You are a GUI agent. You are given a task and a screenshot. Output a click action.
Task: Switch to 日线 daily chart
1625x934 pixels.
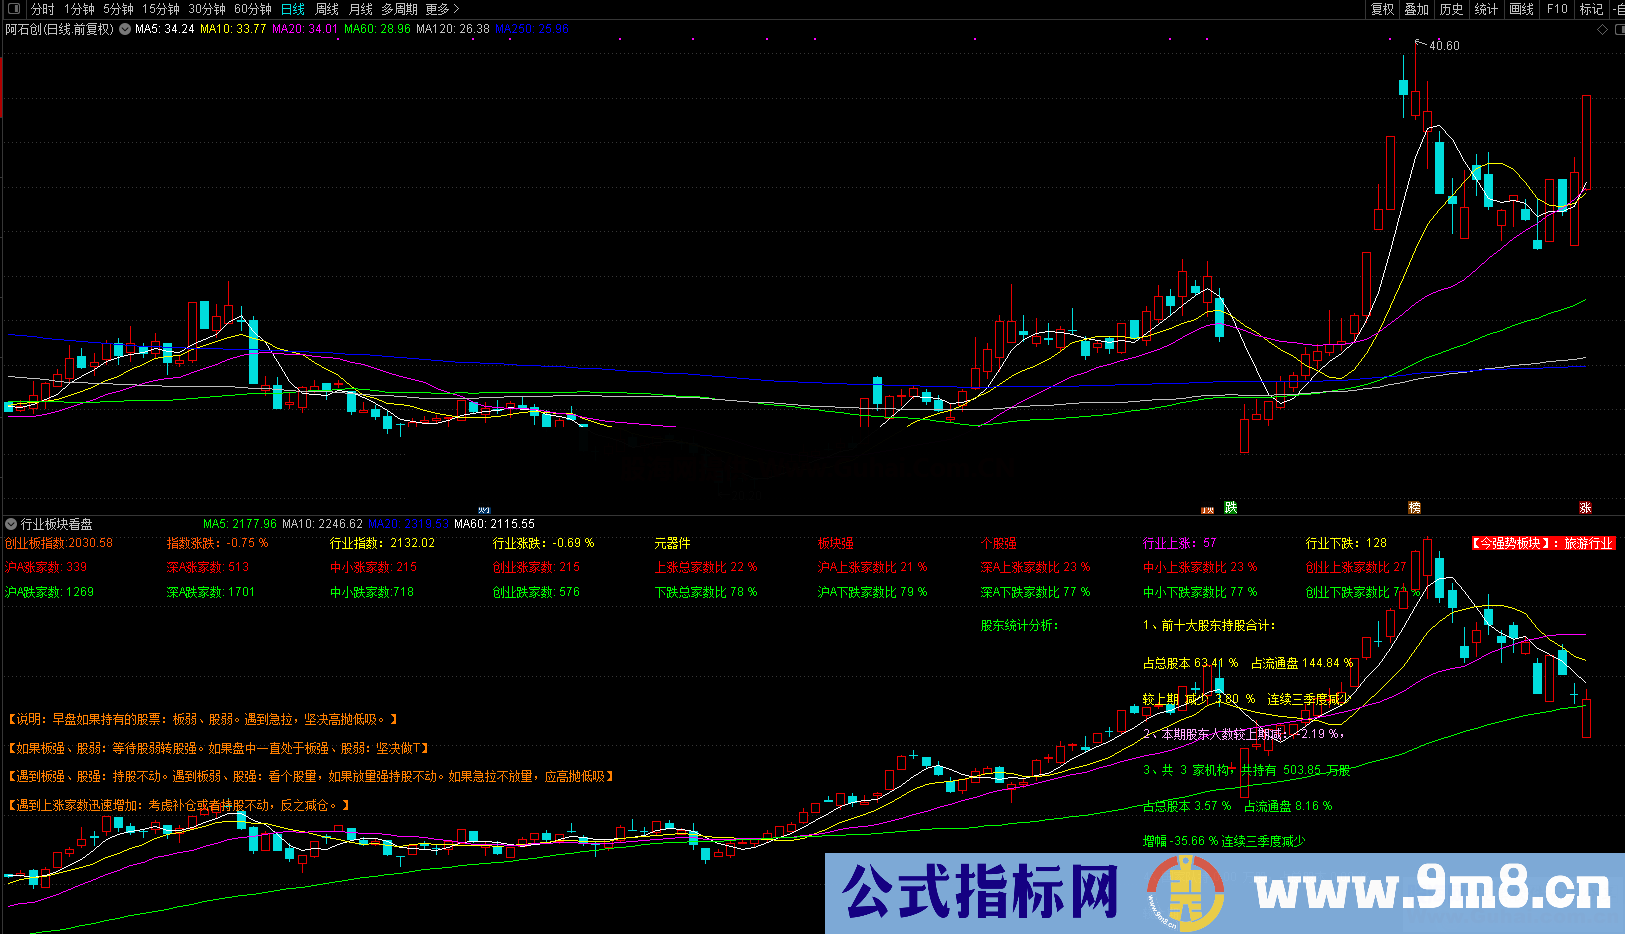(292, 9)
